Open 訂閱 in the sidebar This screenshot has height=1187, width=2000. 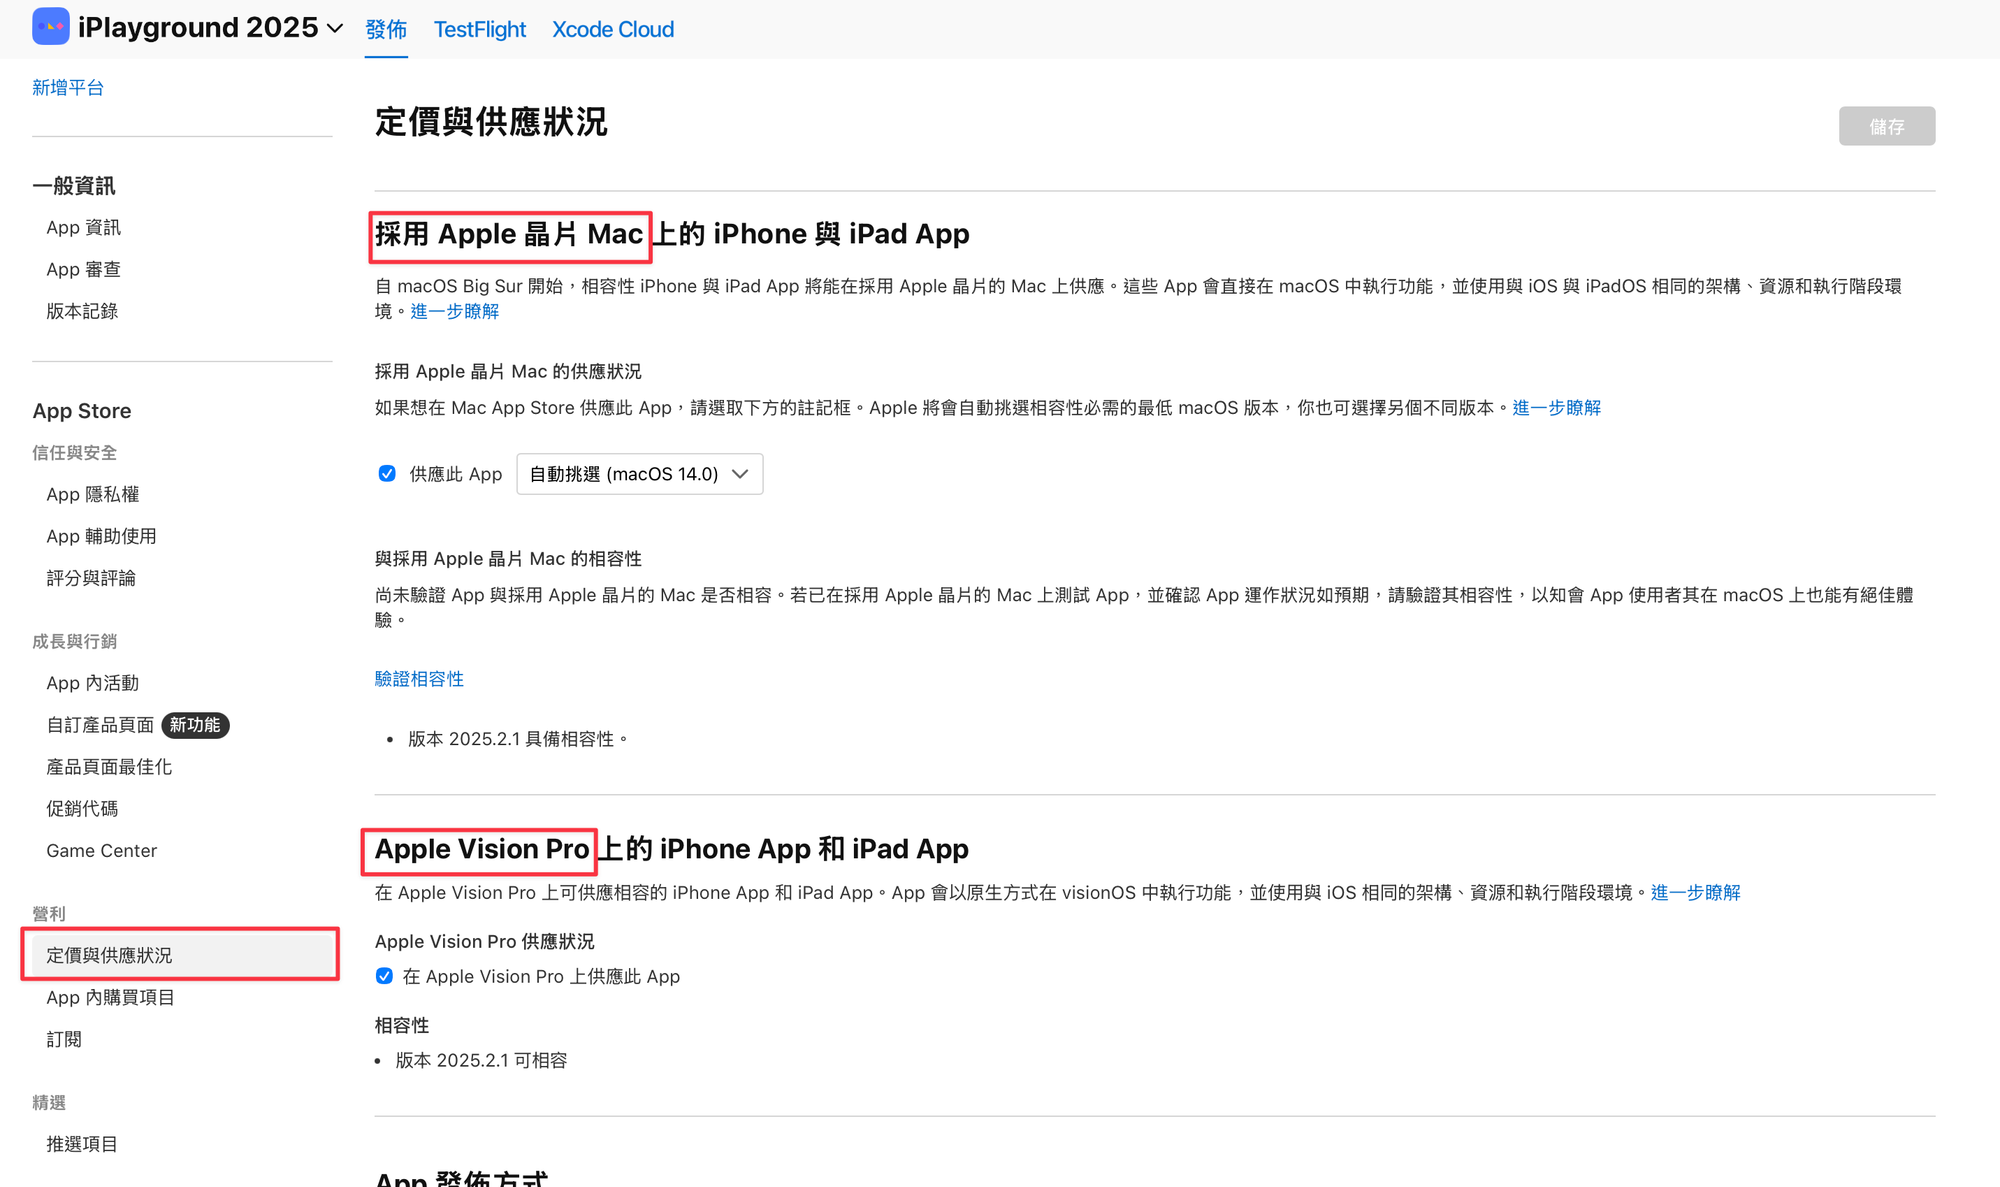pyautogui.click(x=64, y=1040)
